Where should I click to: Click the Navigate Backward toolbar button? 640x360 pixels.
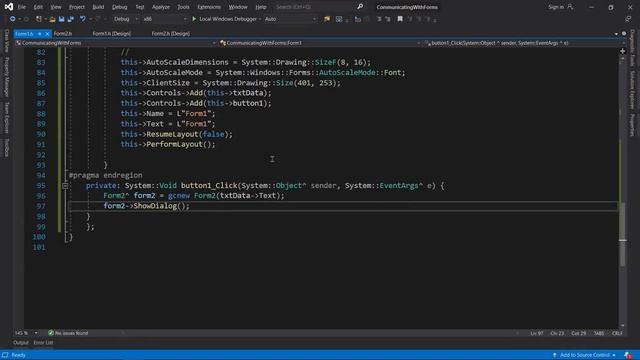[13, 19]
